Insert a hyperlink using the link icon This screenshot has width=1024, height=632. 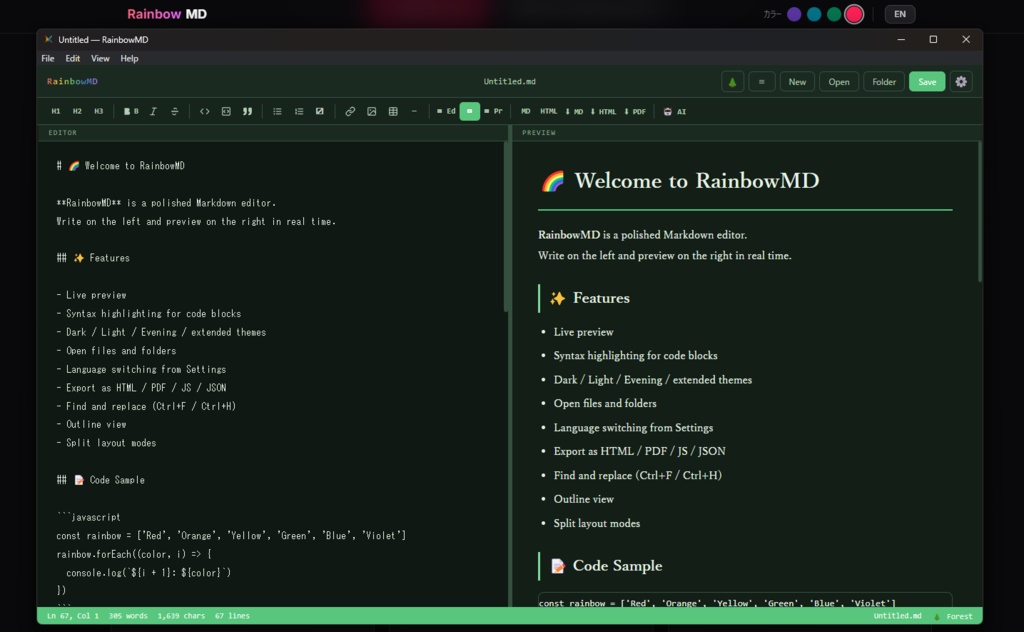coord(349,111)
